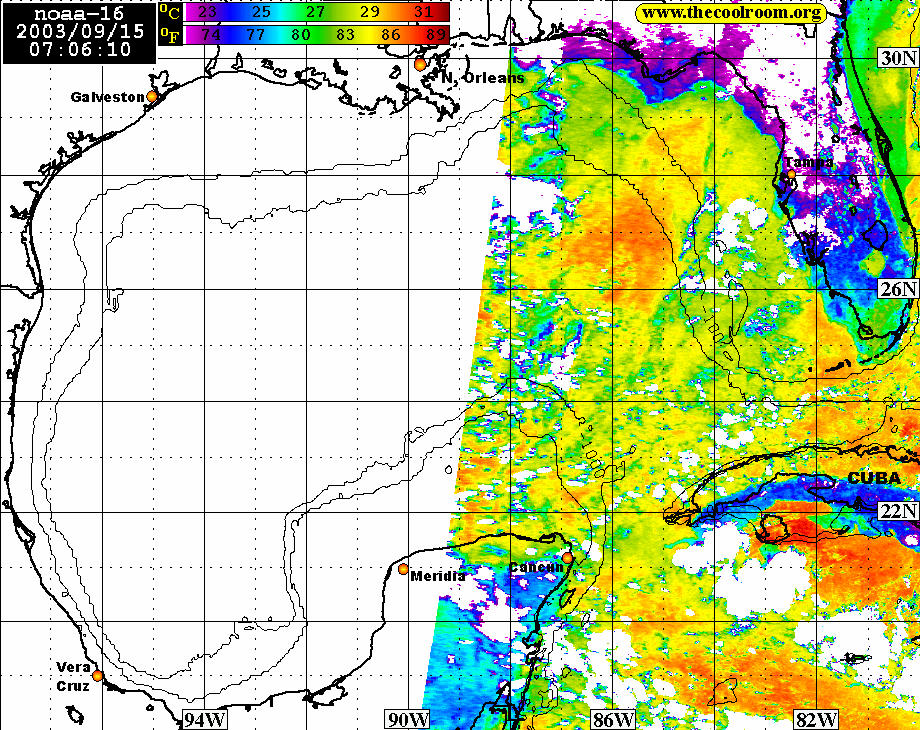Viewport: 920px width, 730px height.
Task: Click the °F unit label
Action: (x=170, y=35)
